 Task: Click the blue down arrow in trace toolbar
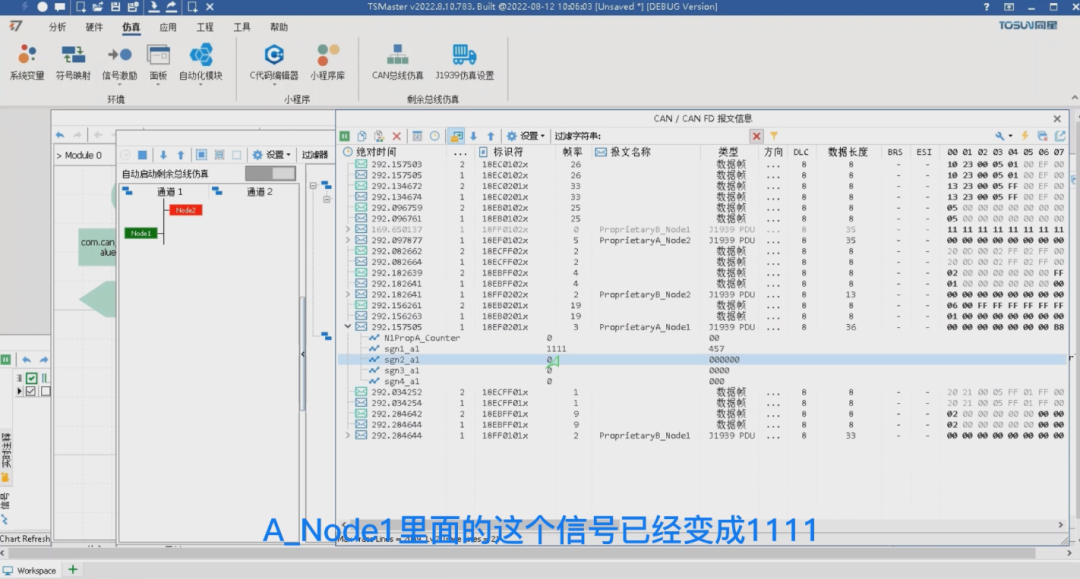(473, 136)
